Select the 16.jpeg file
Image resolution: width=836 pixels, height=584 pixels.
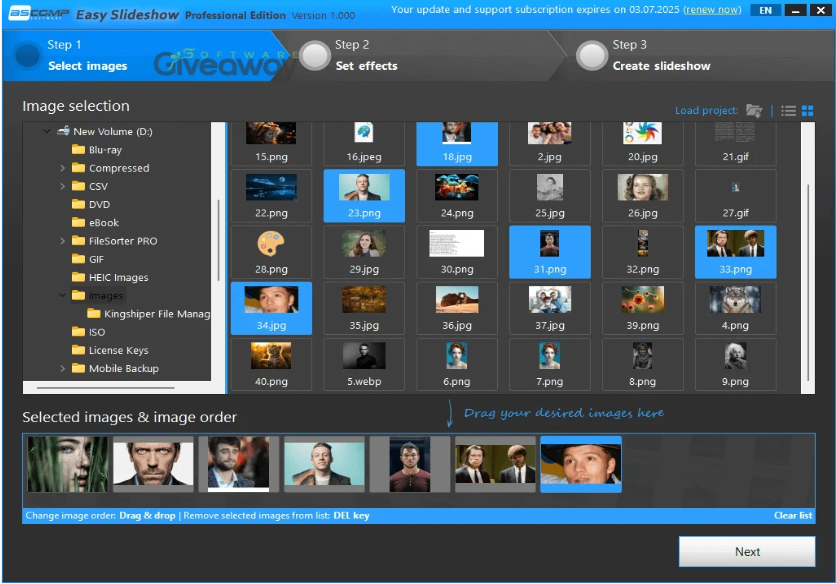[364, 143]
